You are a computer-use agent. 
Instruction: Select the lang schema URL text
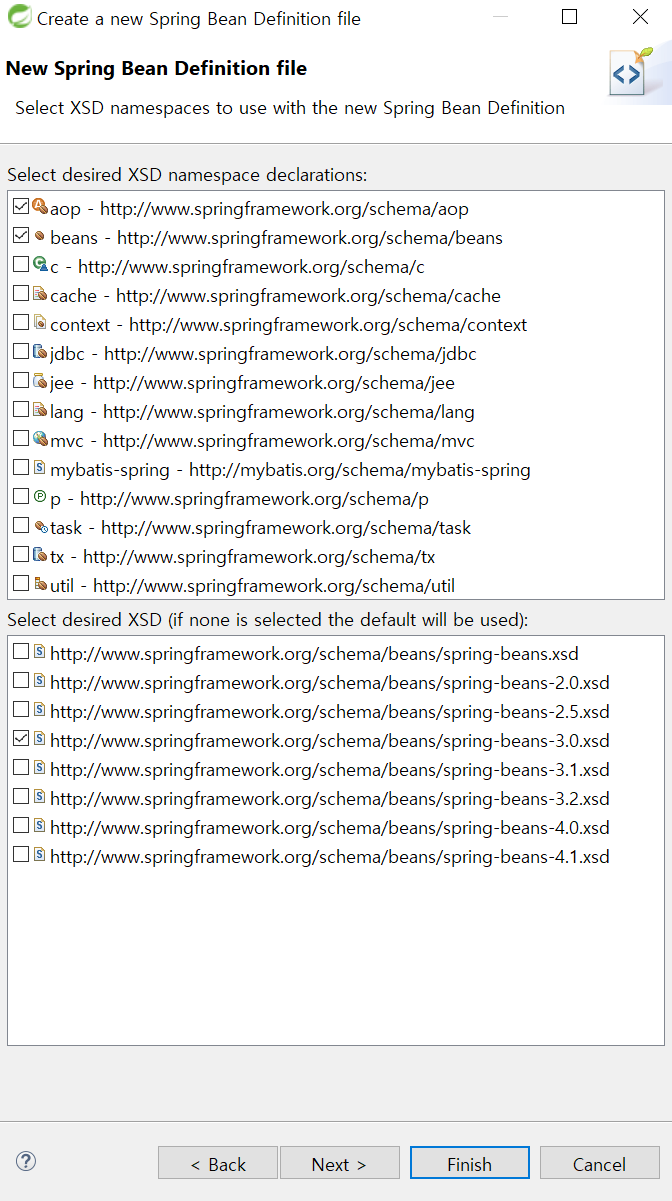(289, 411)
